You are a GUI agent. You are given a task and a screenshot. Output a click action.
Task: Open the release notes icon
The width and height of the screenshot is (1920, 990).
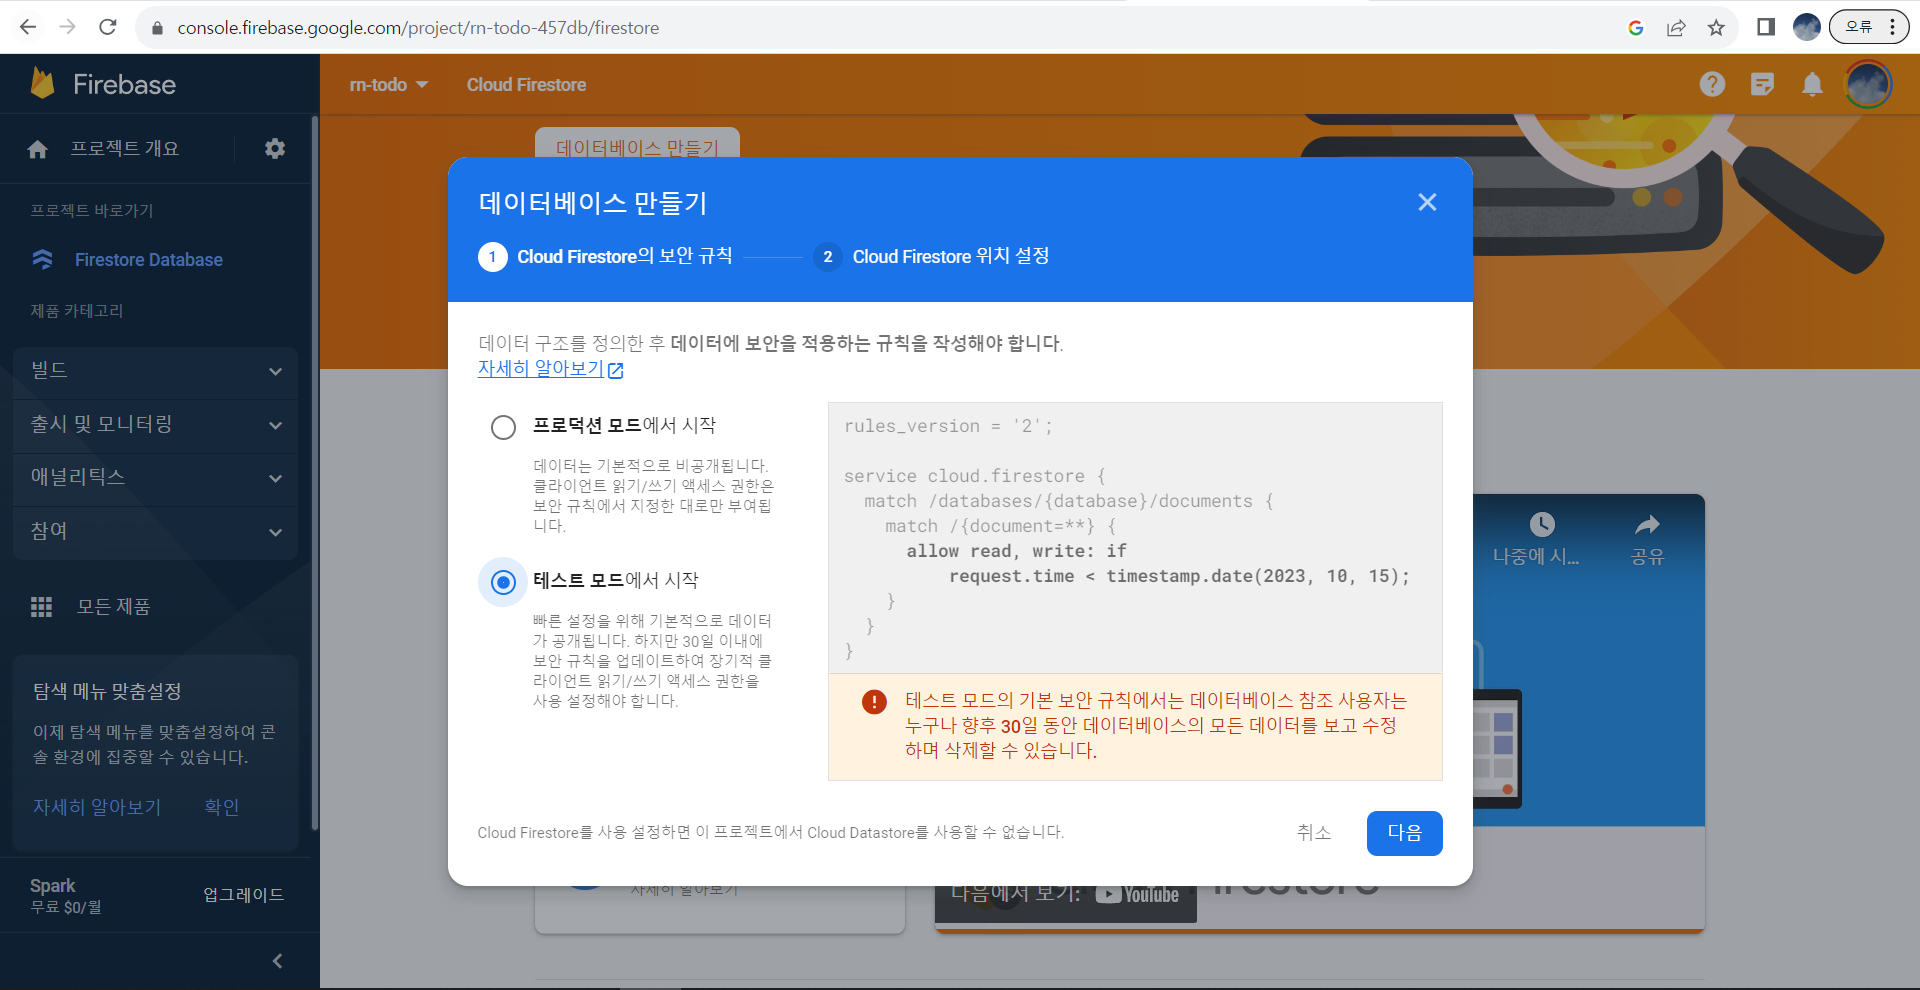click(x=1762, y=84)
